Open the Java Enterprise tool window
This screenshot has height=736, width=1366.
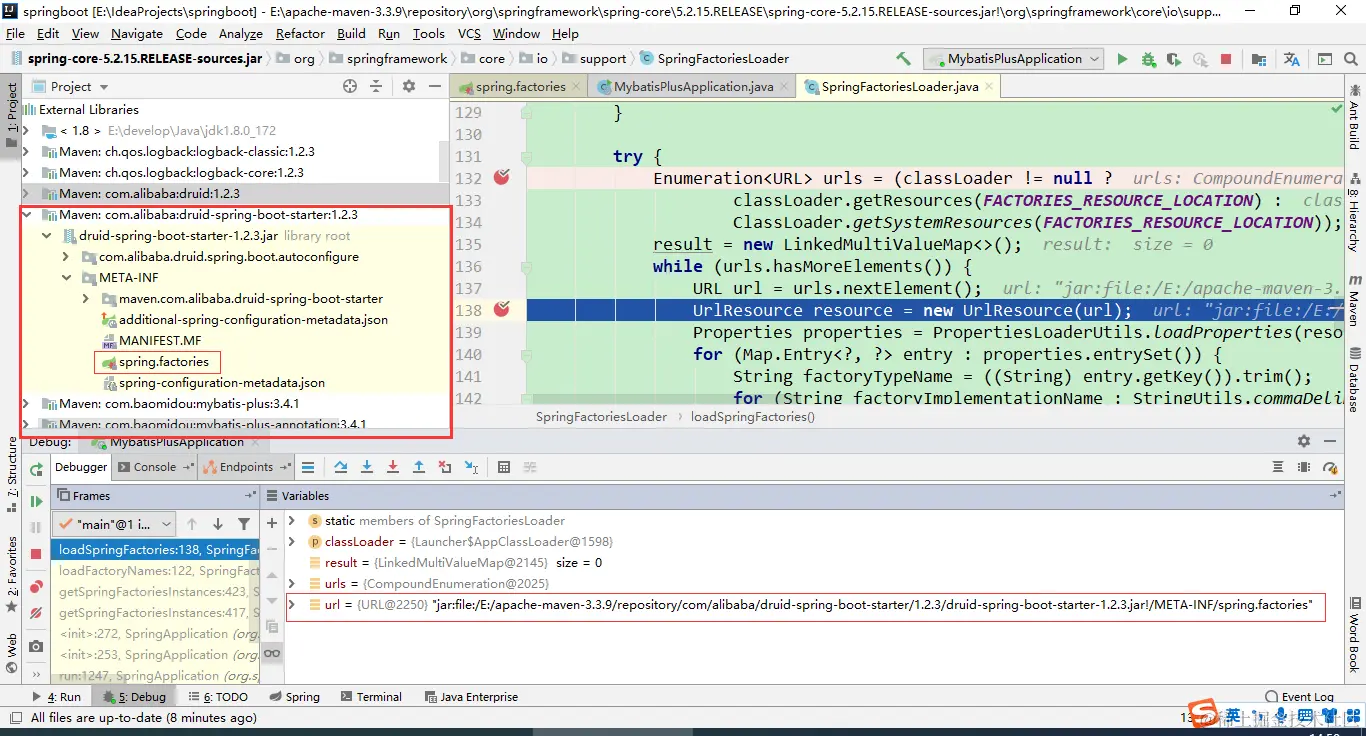coord(472,697)
